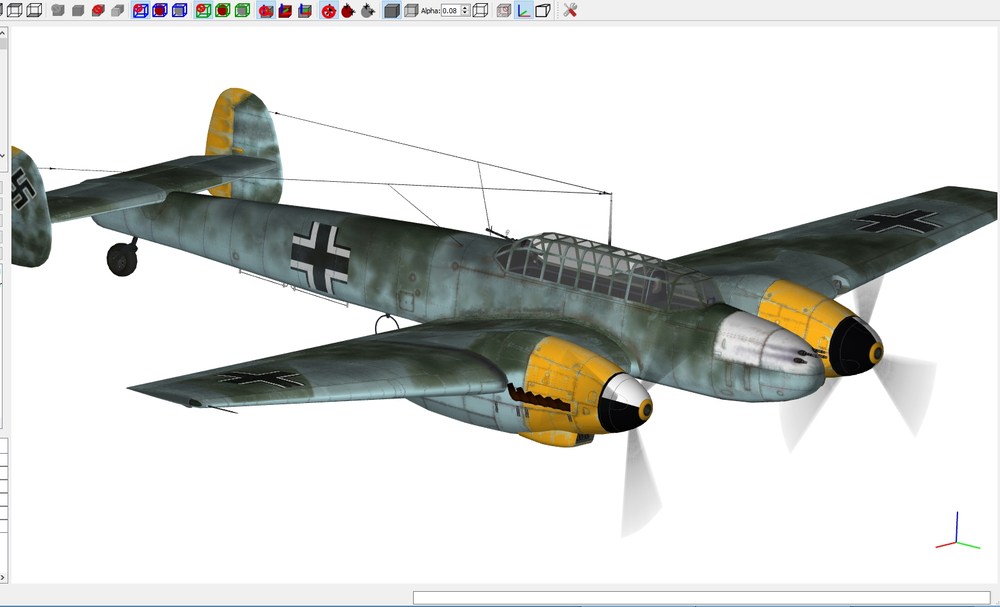Image resolution: width=1000 pixels, height=607 pixels.
Task: Click the wireframe cube right of Alpha
Action: point(480,10)
